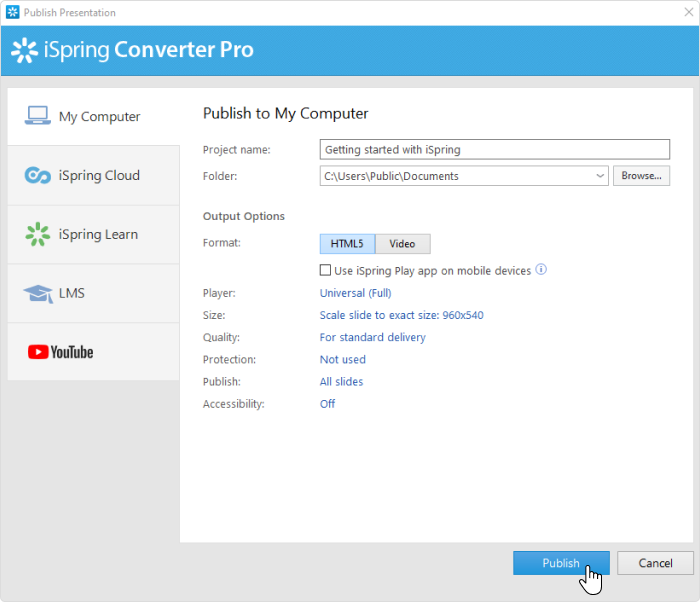Select the HTML5 format option
The width and height of the screenshot is (700, 602).
tap(347, 244)
